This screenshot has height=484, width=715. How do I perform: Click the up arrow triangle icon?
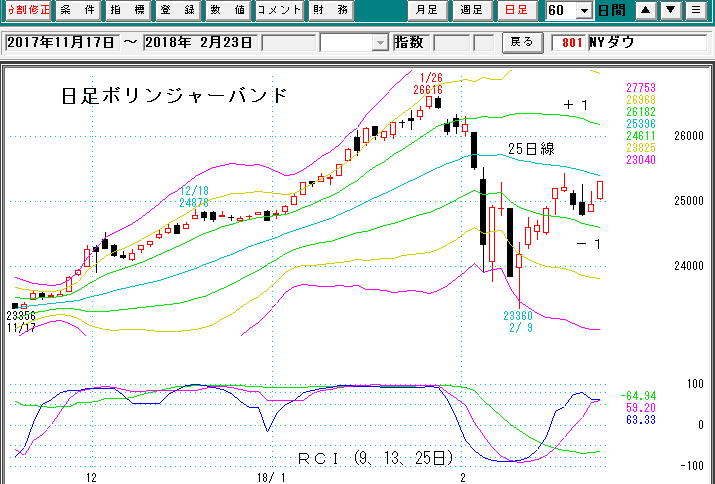(647, 11)
